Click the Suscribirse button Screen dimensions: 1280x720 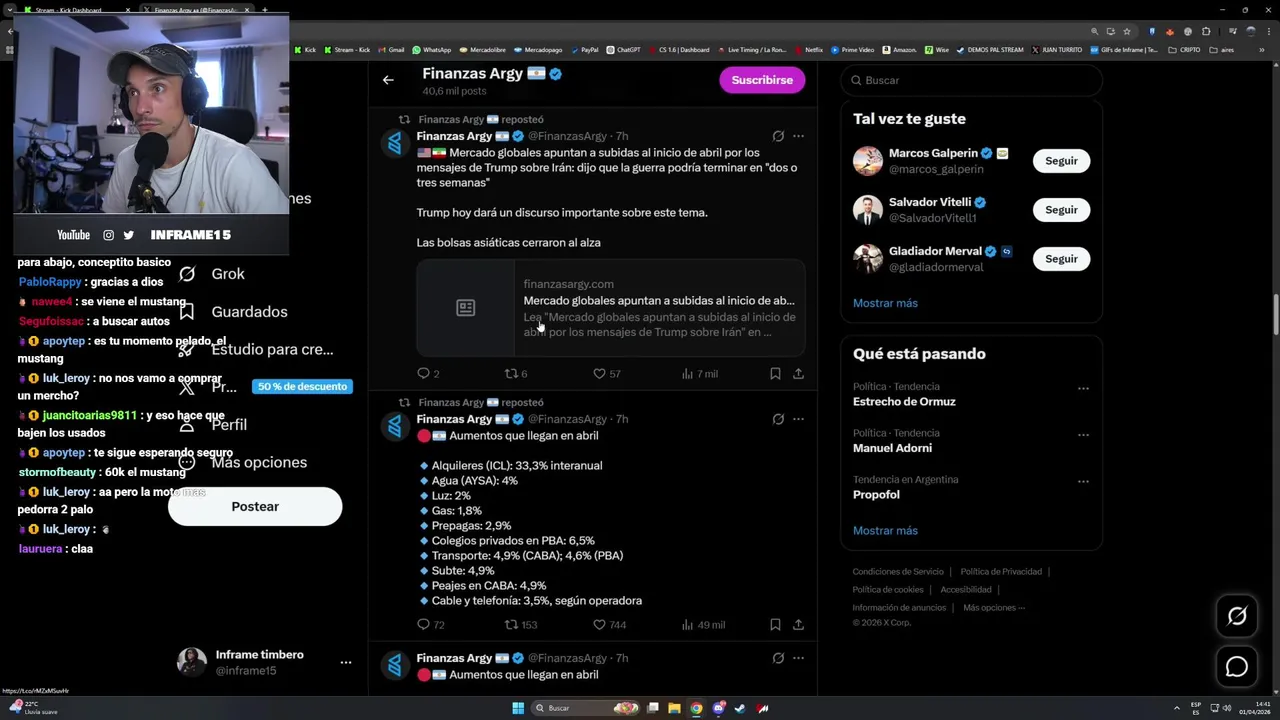pyautogui.click(x=762, y=80)
